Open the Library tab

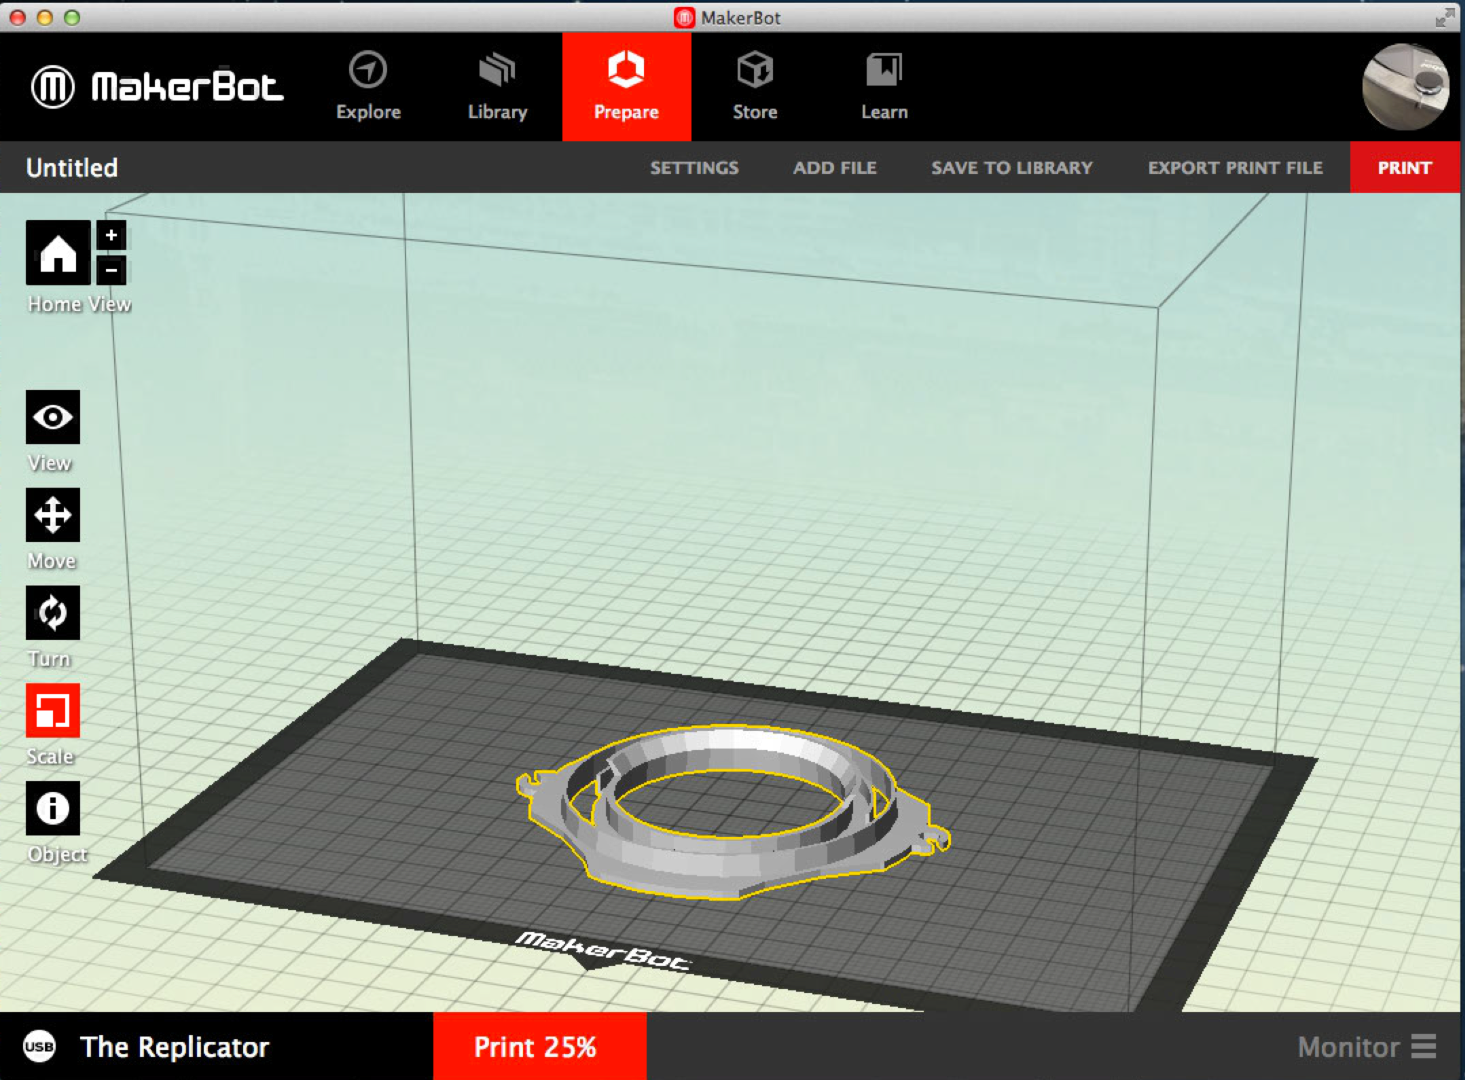tap(497, 87)
